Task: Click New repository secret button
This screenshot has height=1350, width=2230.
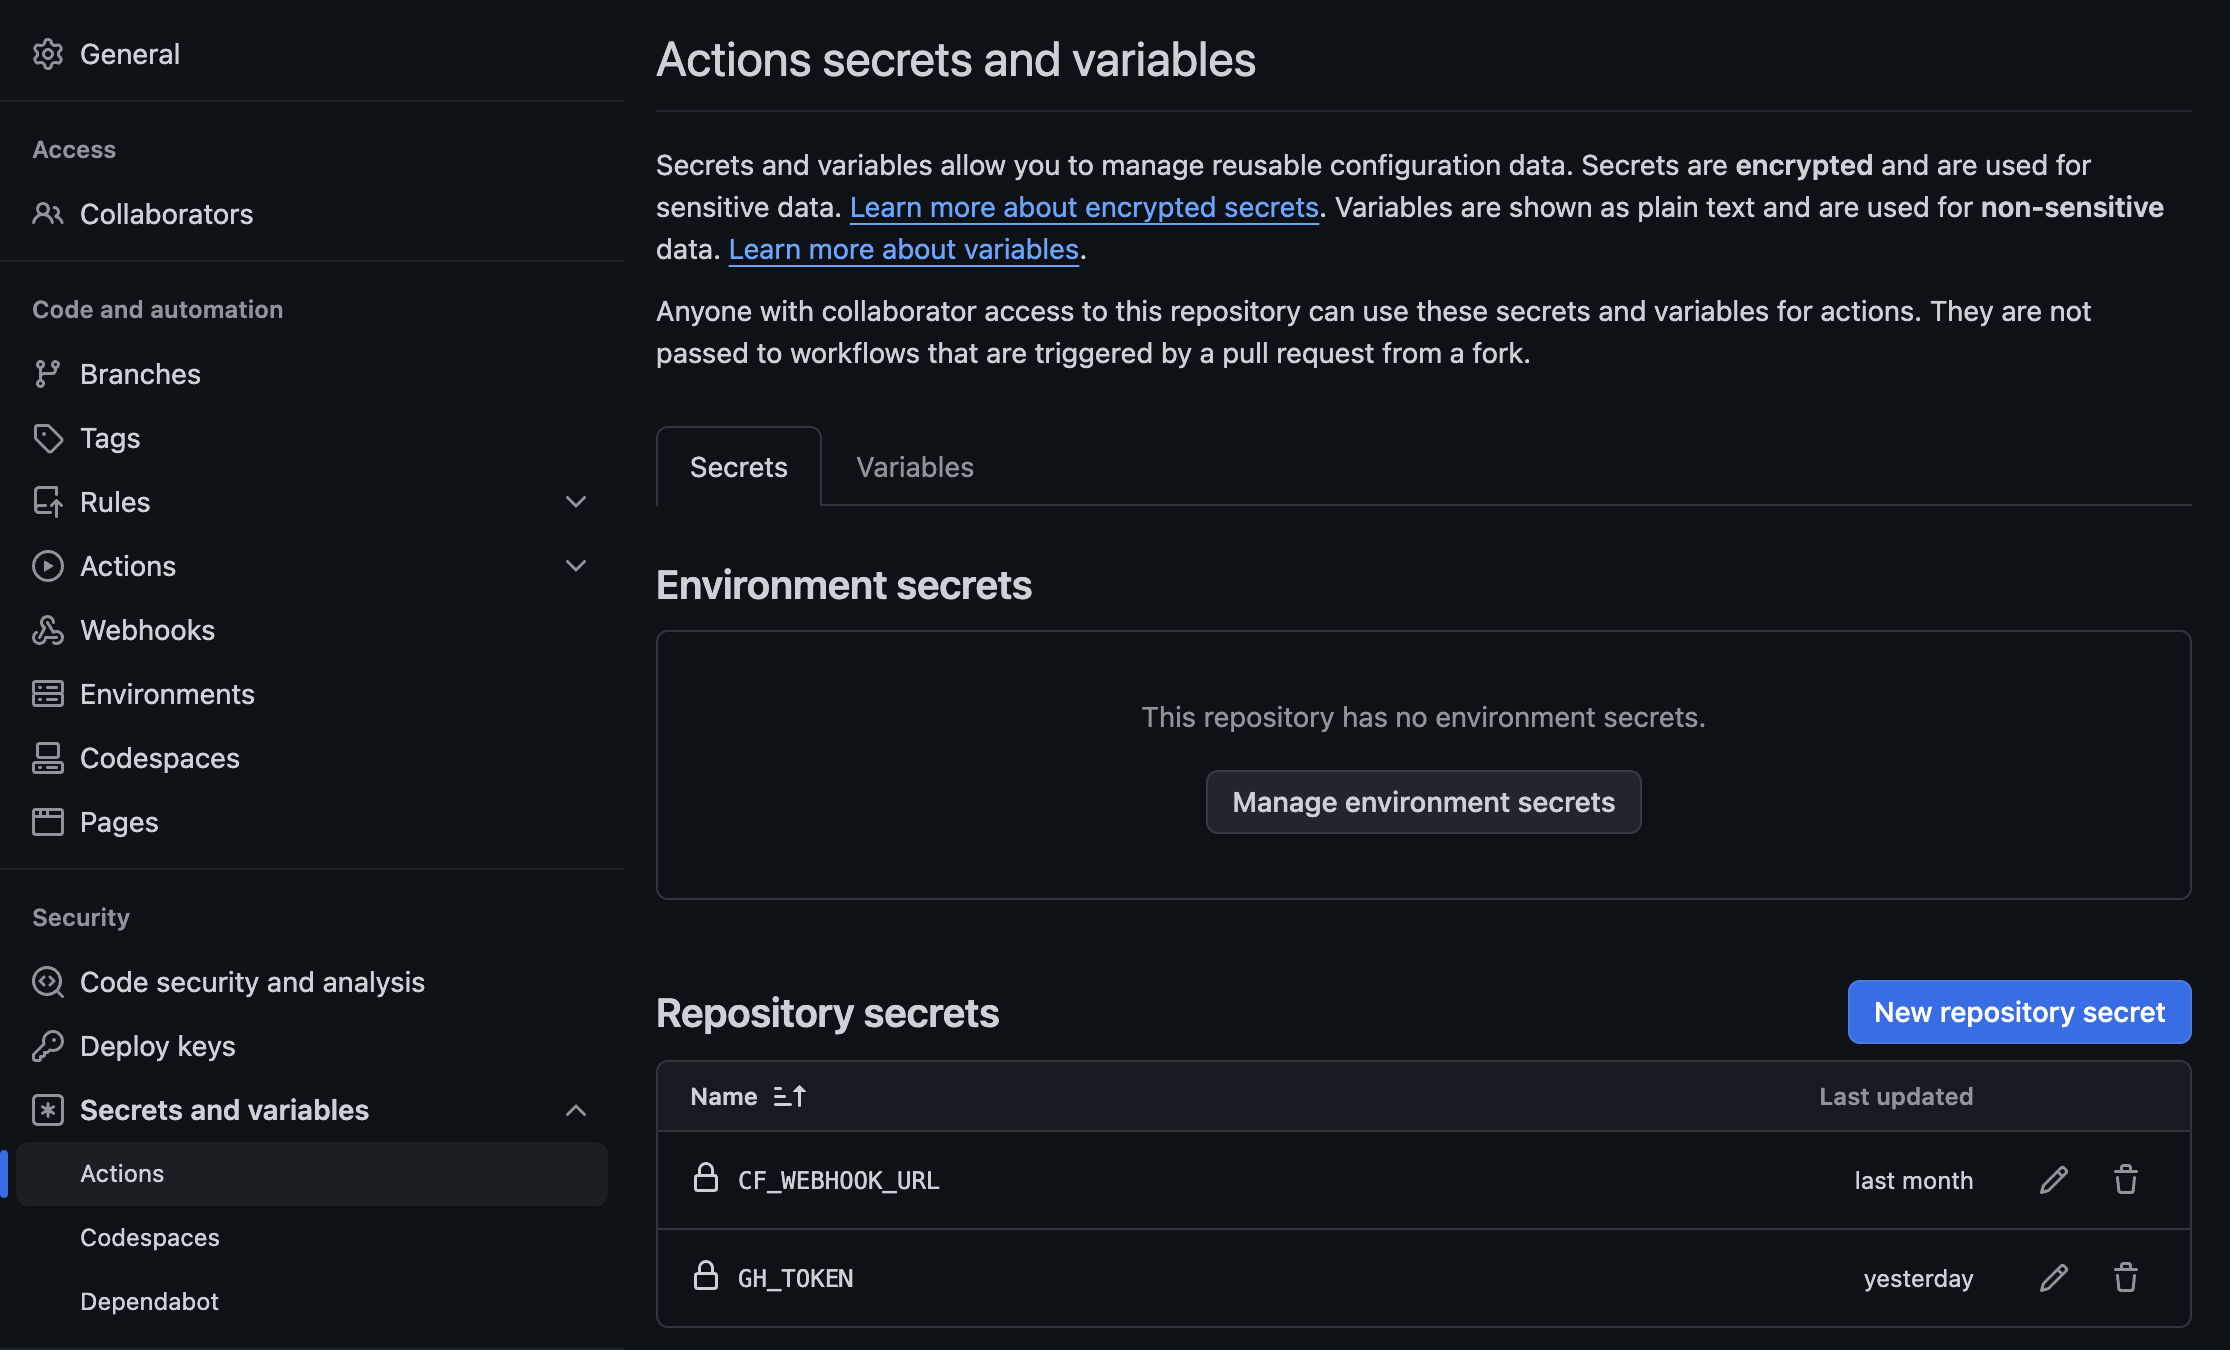Action: (x=2019, y=1012)
